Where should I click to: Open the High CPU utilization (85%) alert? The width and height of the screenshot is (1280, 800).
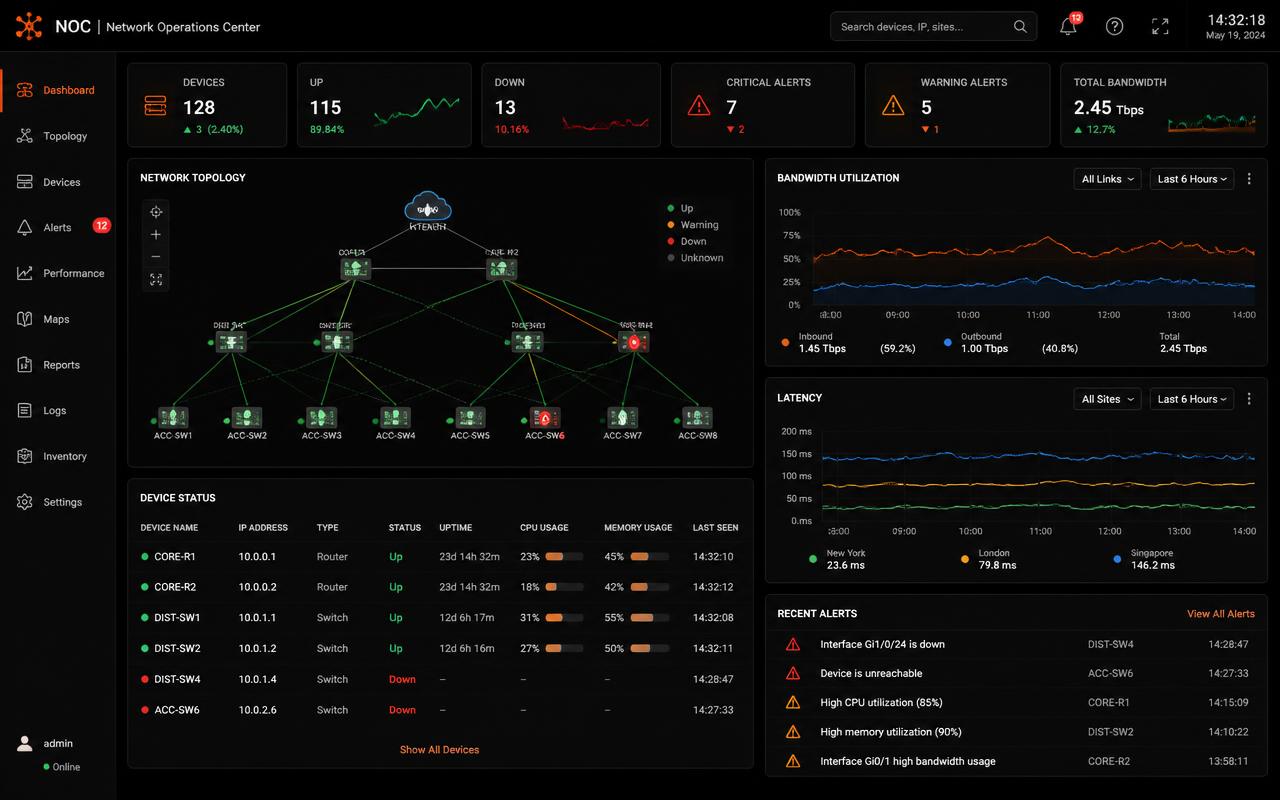881,703
